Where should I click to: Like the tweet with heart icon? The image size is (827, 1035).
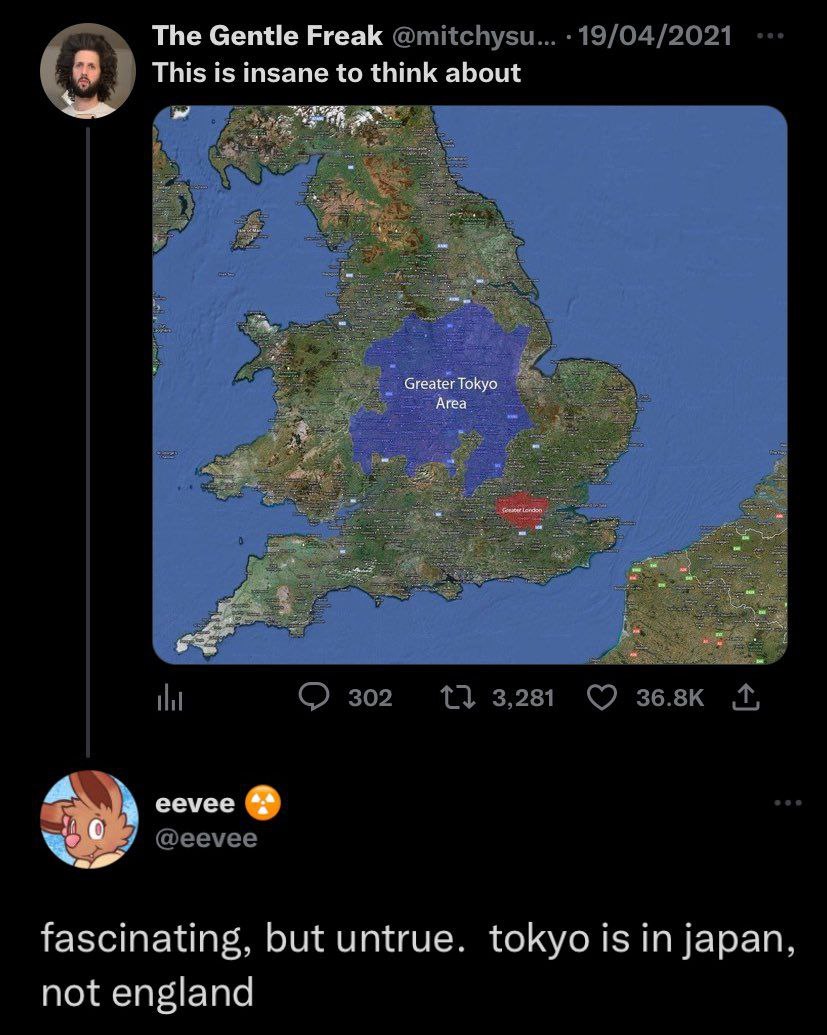coord(603,697)
